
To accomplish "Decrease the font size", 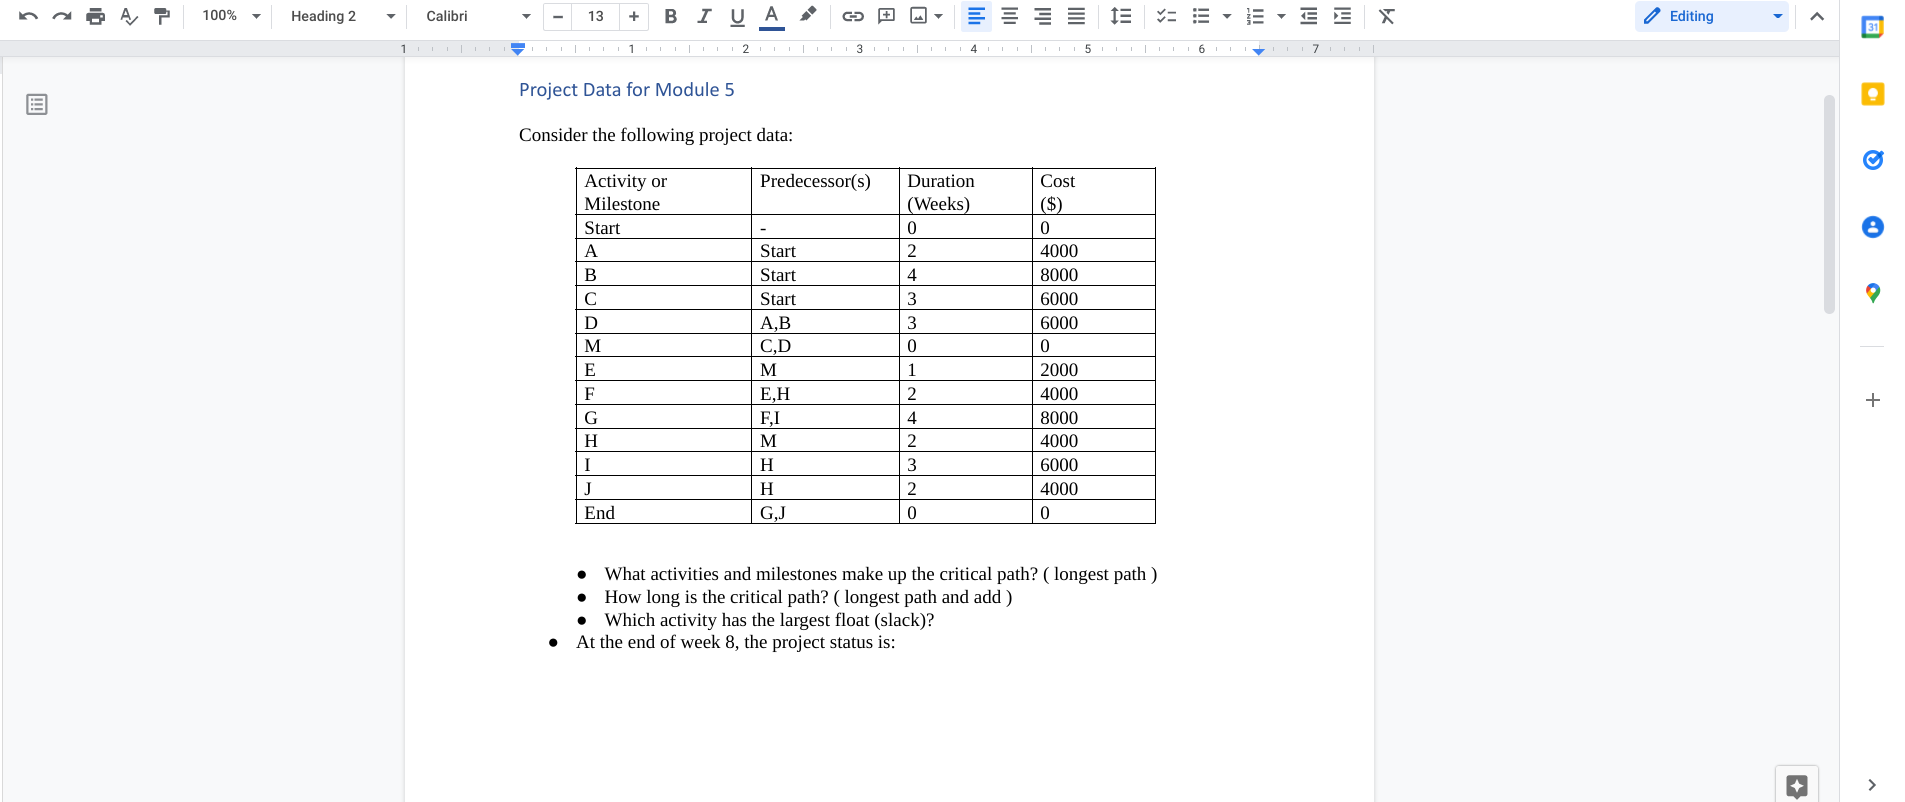I will coord(558,16).
